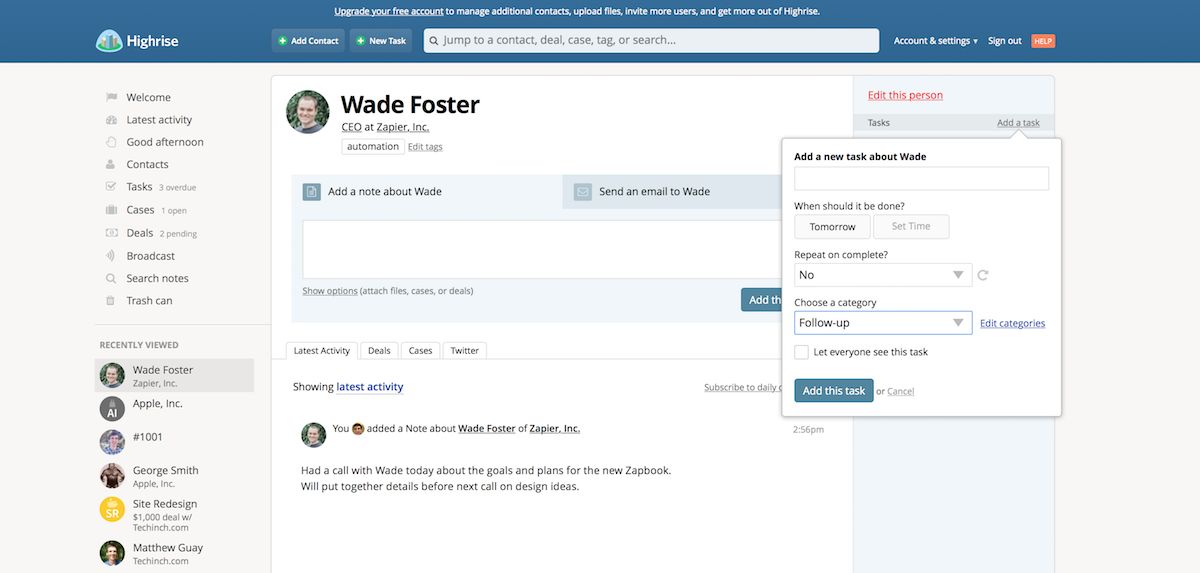Open Account & settings menu
This screenshot has height=573, width=1200.
click(935, 41)
